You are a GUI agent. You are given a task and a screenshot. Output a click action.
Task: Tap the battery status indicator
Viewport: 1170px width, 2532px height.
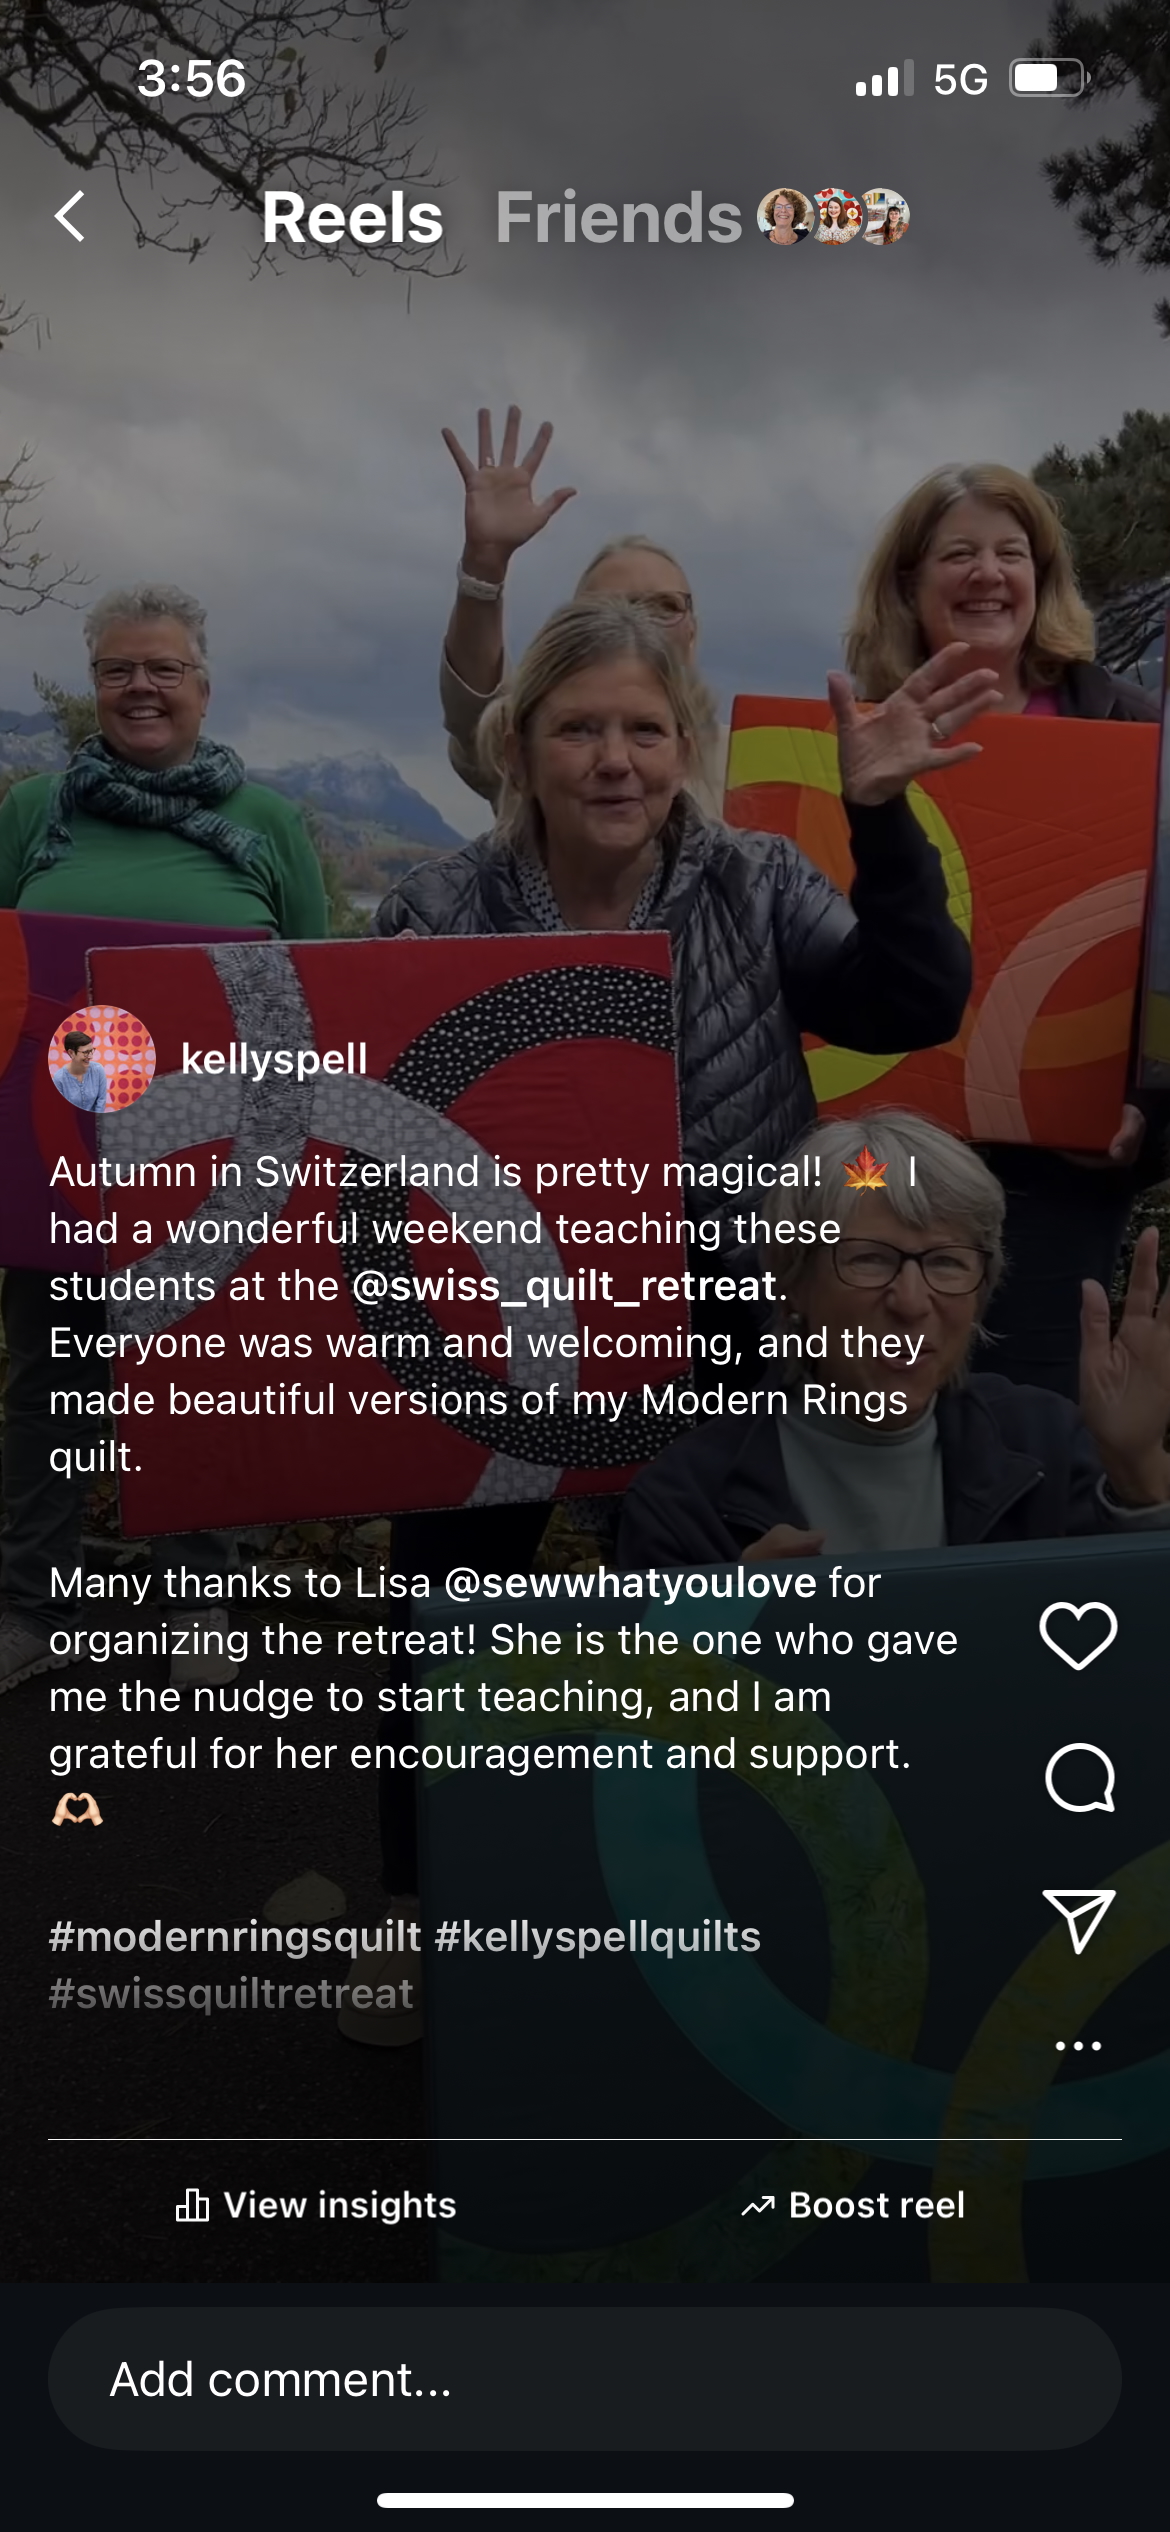(x=1048, y=78)
